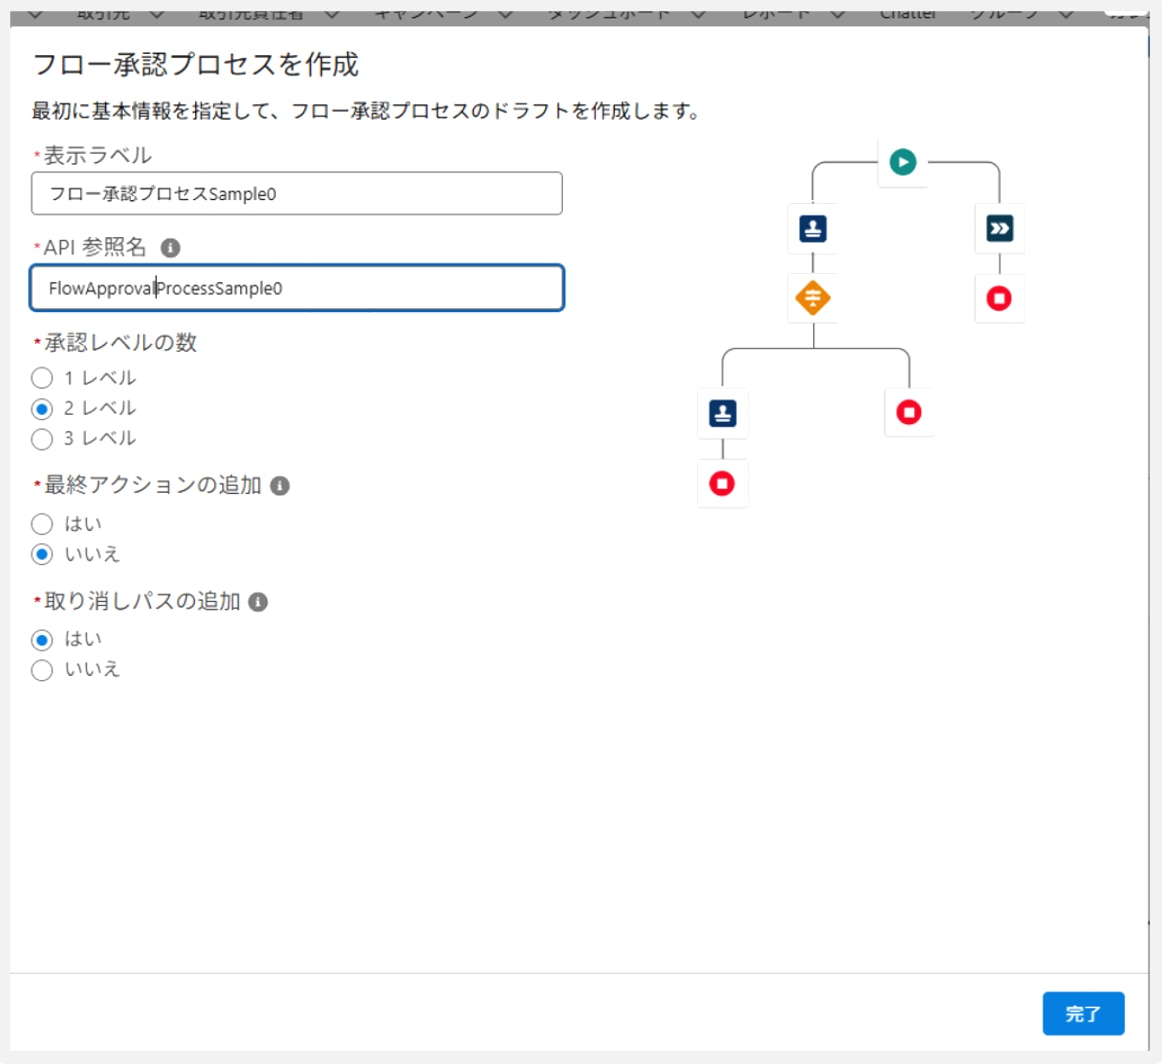Focus the API 参照名 input field
The image size is (1162, 1064).
[296, 289]
